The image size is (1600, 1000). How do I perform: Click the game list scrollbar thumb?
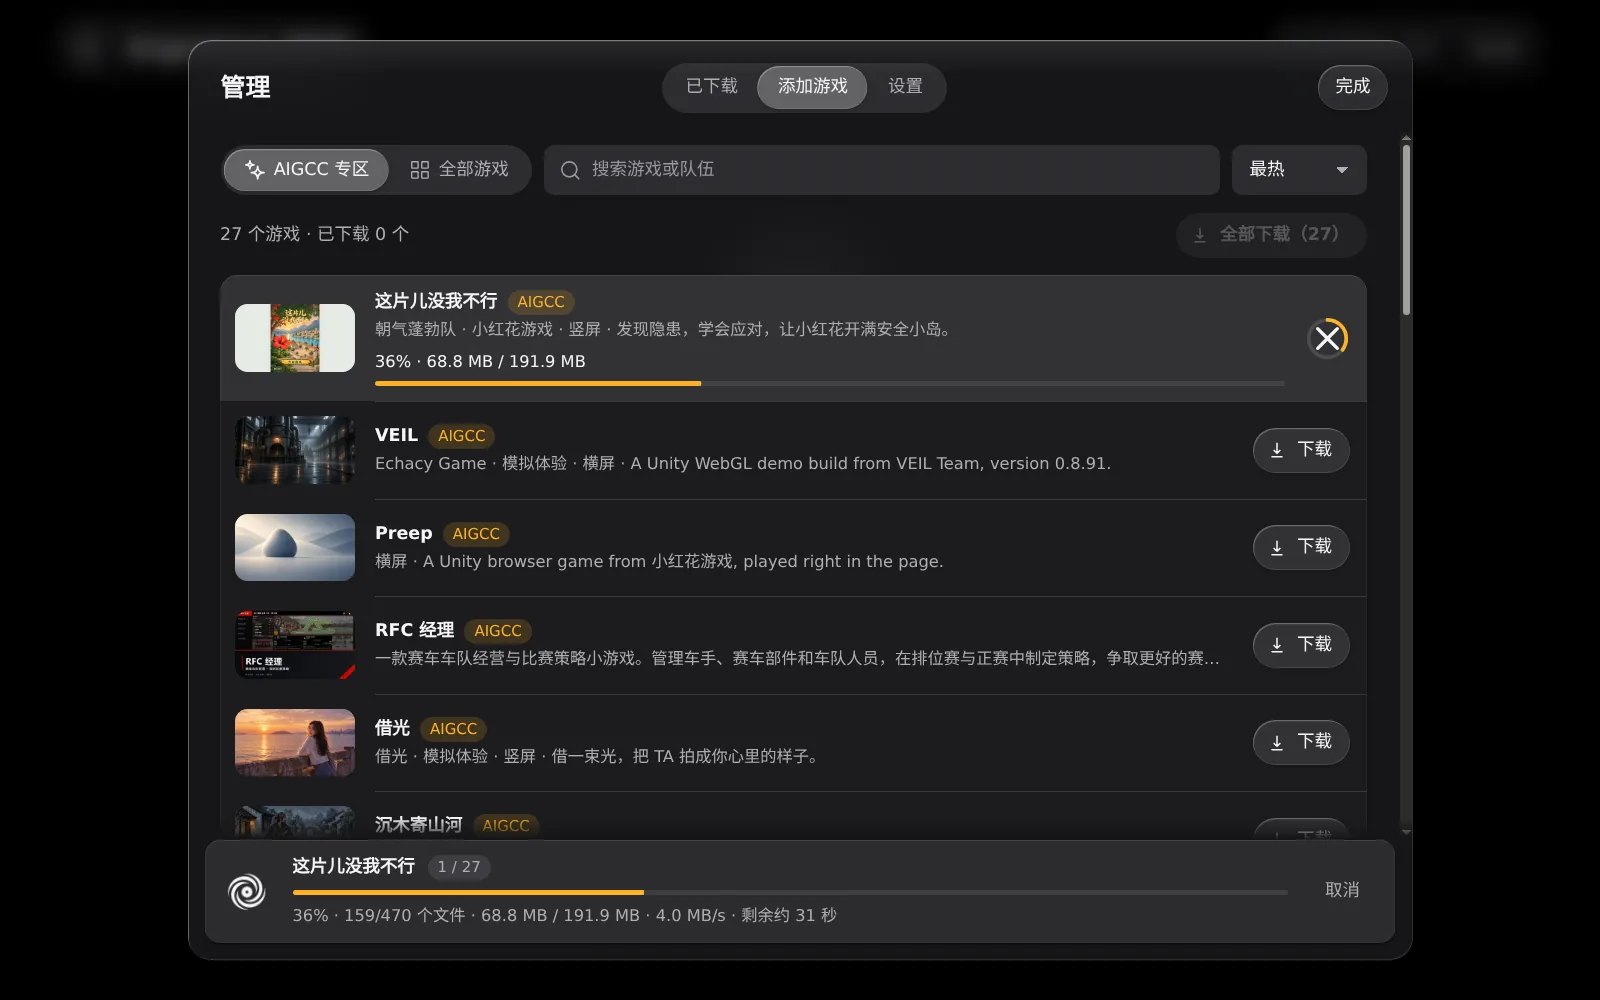pos(1406,230)
